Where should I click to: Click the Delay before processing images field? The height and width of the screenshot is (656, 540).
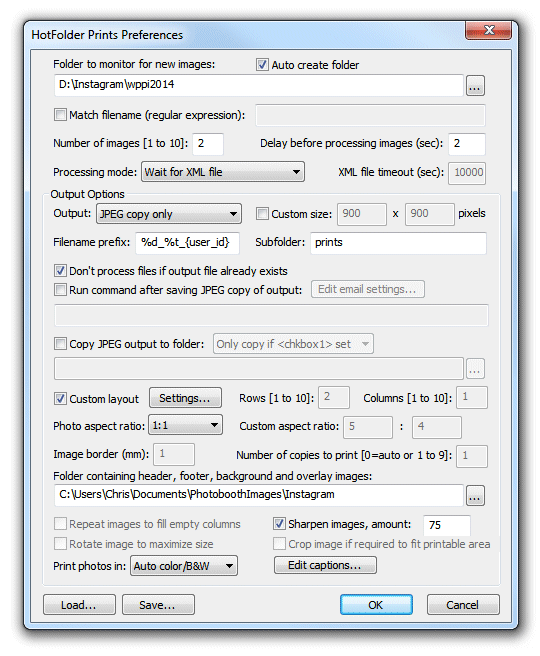(467, 144)
